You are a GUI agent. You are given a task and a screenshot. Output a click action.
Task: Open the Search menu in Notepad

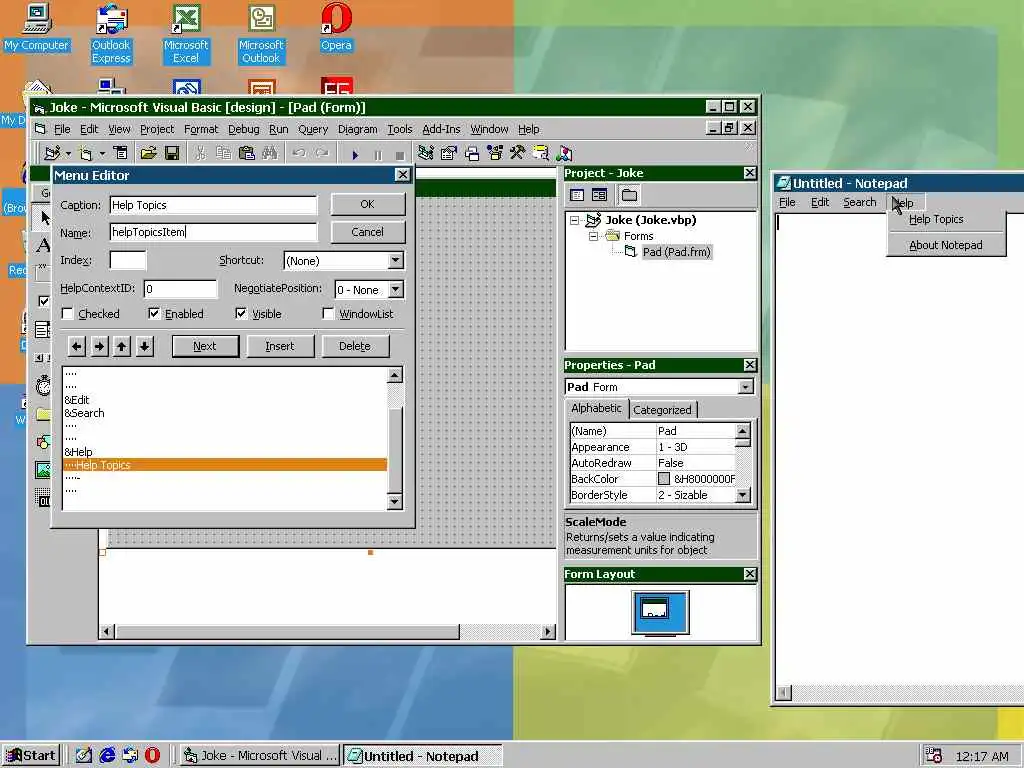(859, 202)
